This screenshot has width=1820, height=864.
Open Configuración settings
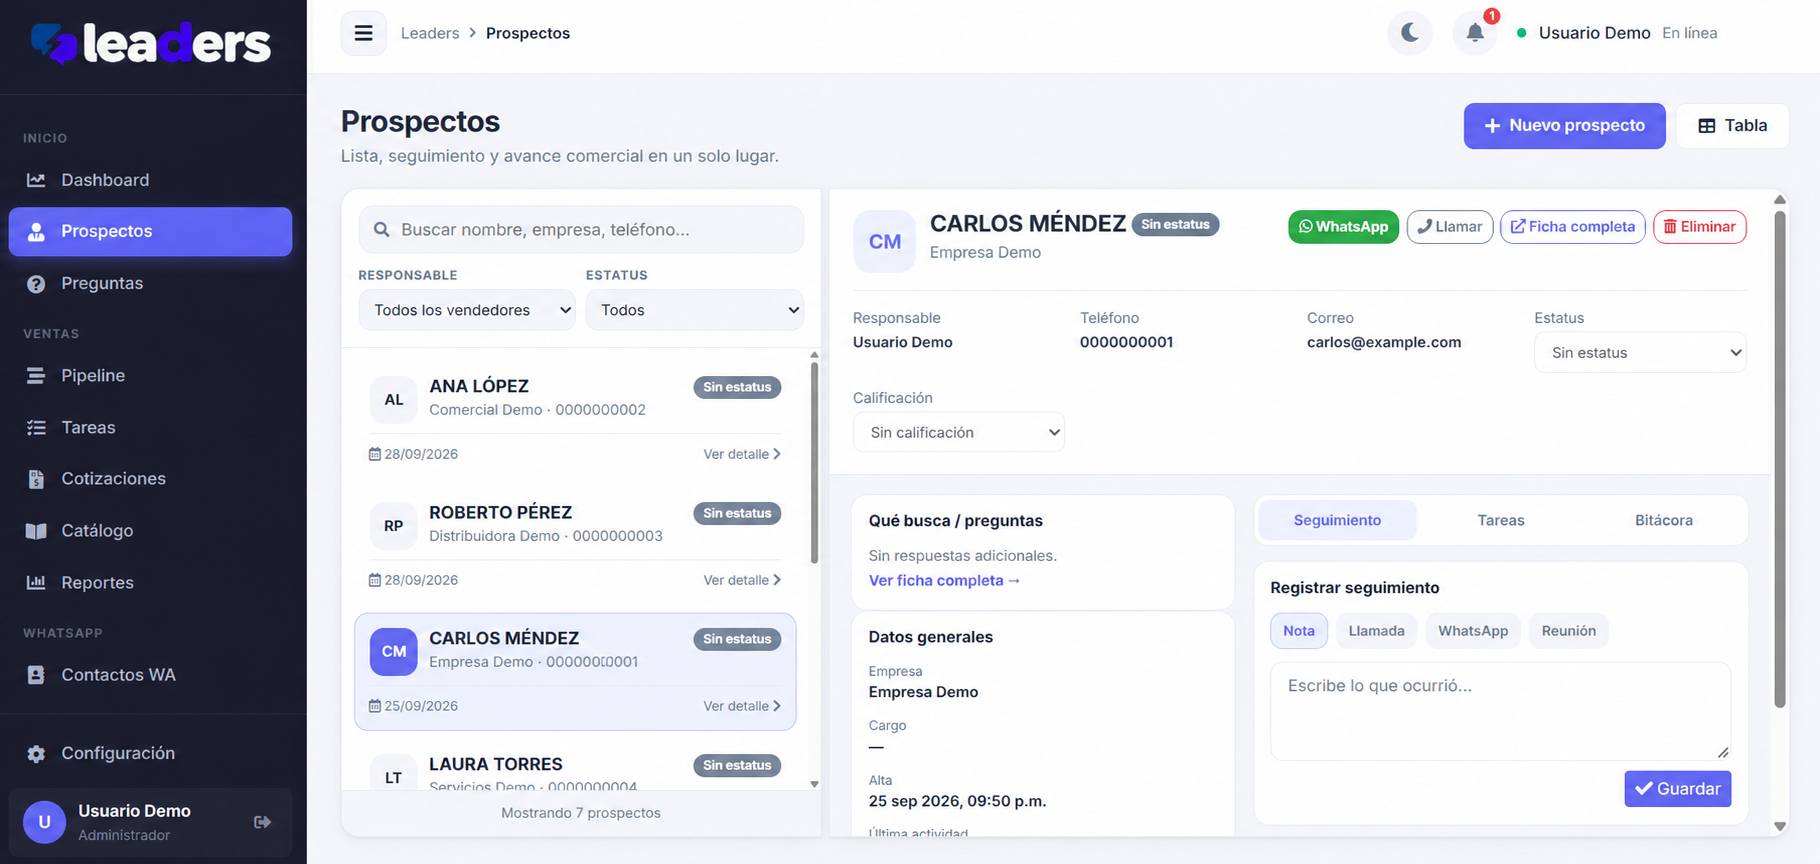(x=150, y=753)
